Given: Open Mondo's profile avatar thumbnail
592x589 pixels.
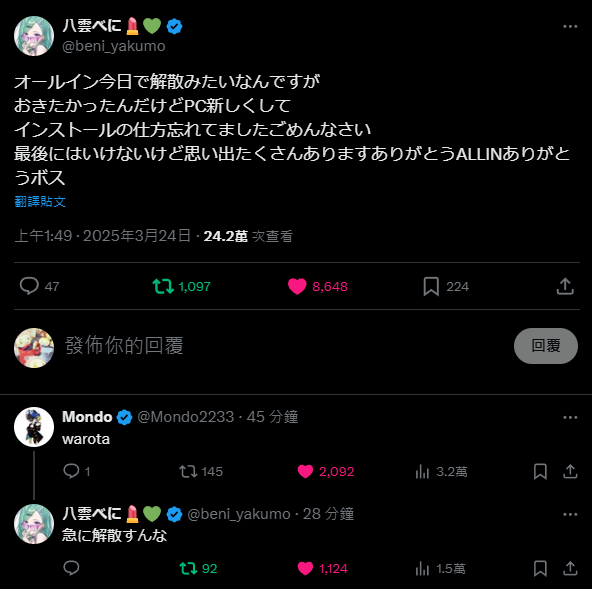Looking at the screenshot, I should (x=34, y=427).
